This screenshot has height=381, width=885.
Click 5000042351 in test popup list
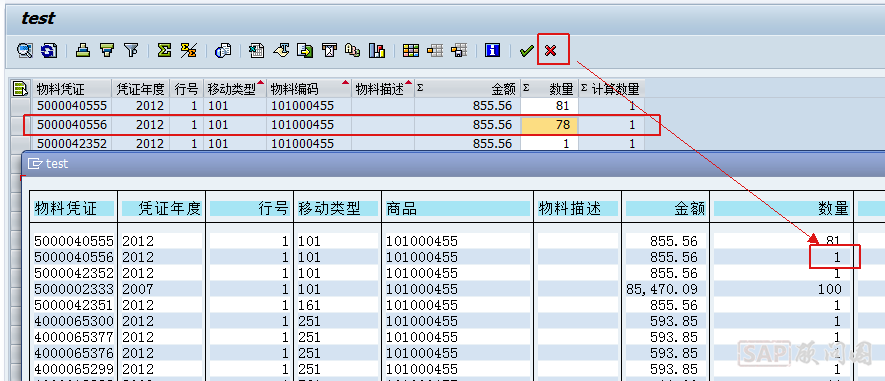pyautogui.click(x=73, y=305)
